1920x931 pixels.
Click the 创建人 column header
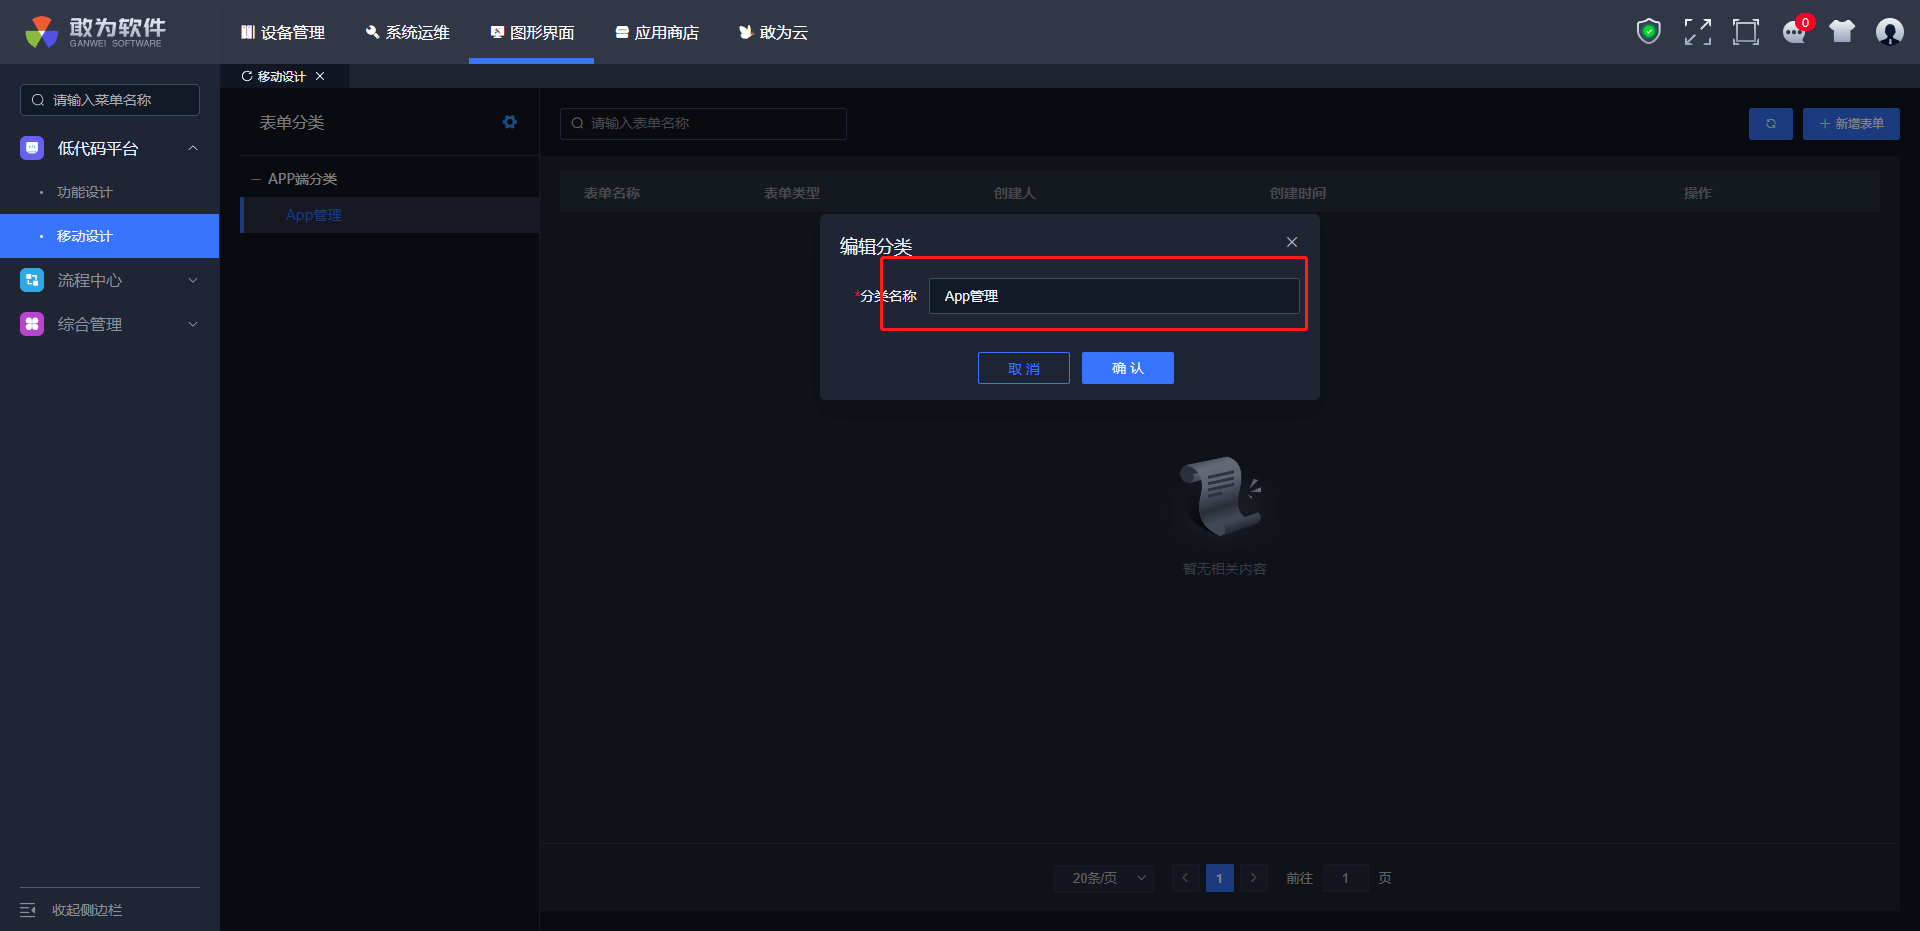pos(1015,193)
